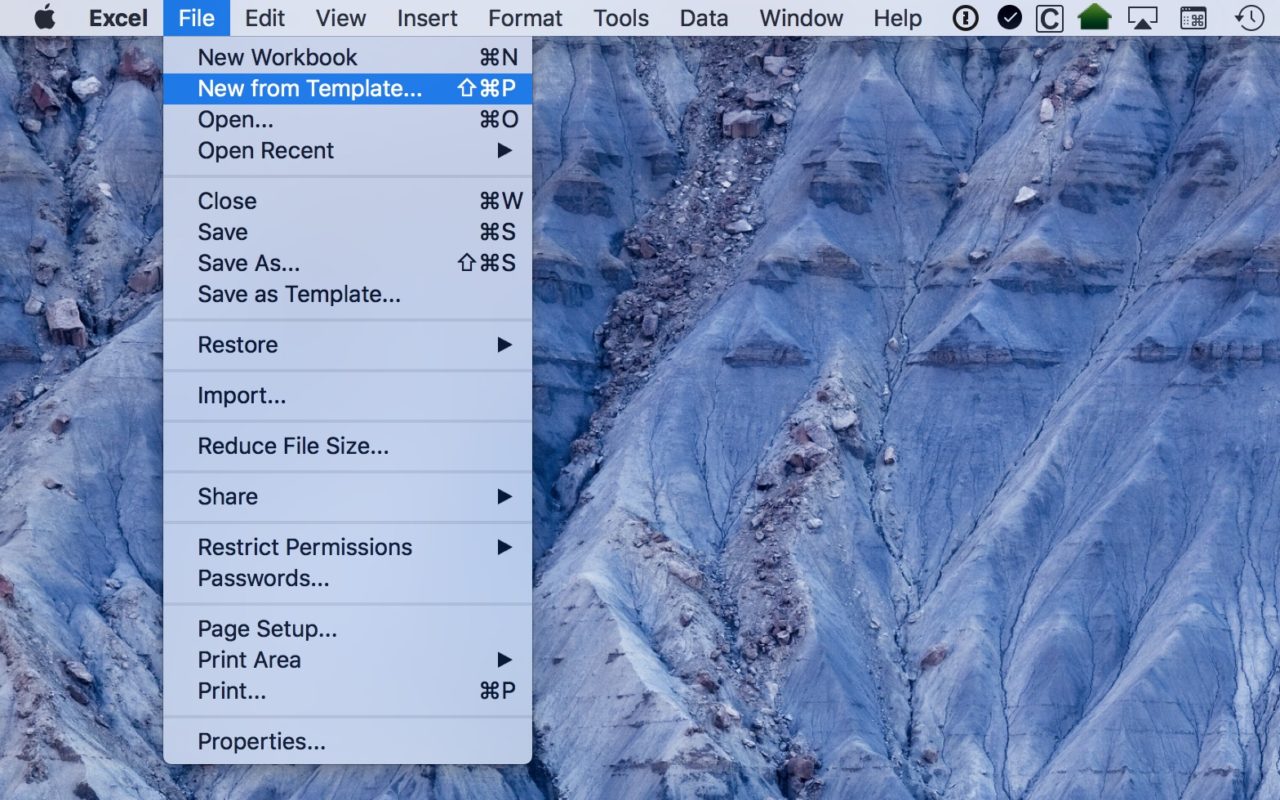1280x800 pixels.
Task: Open the Help menu
Action: pyautogui.click(x=897, y=18)
